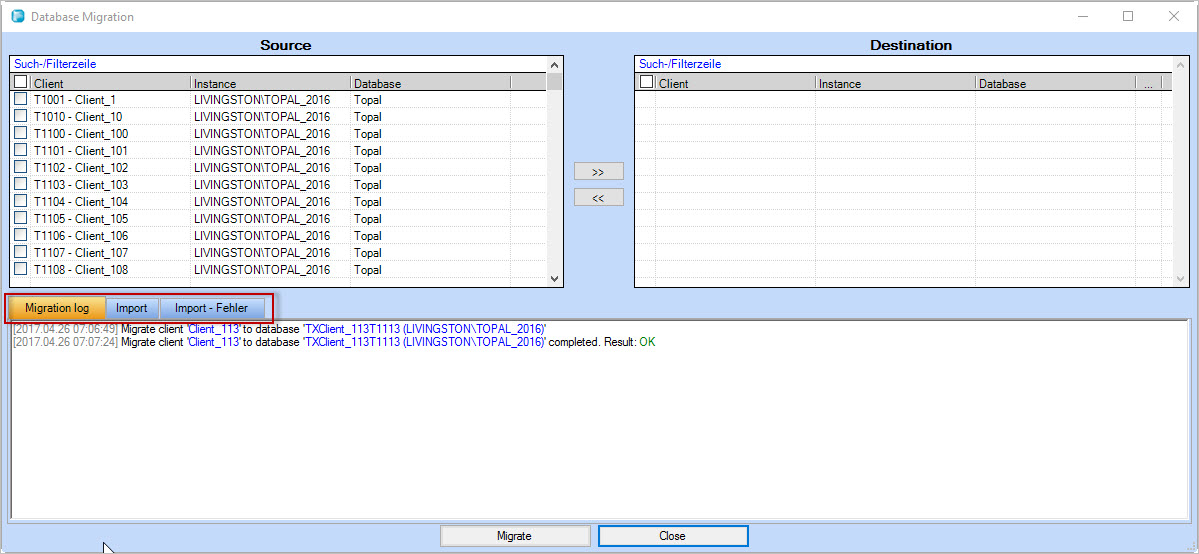Viewport: 1199px width, 554px height.
Task: Toggle the select-all checkbox in Source header
Action: (x=20, y=83)
